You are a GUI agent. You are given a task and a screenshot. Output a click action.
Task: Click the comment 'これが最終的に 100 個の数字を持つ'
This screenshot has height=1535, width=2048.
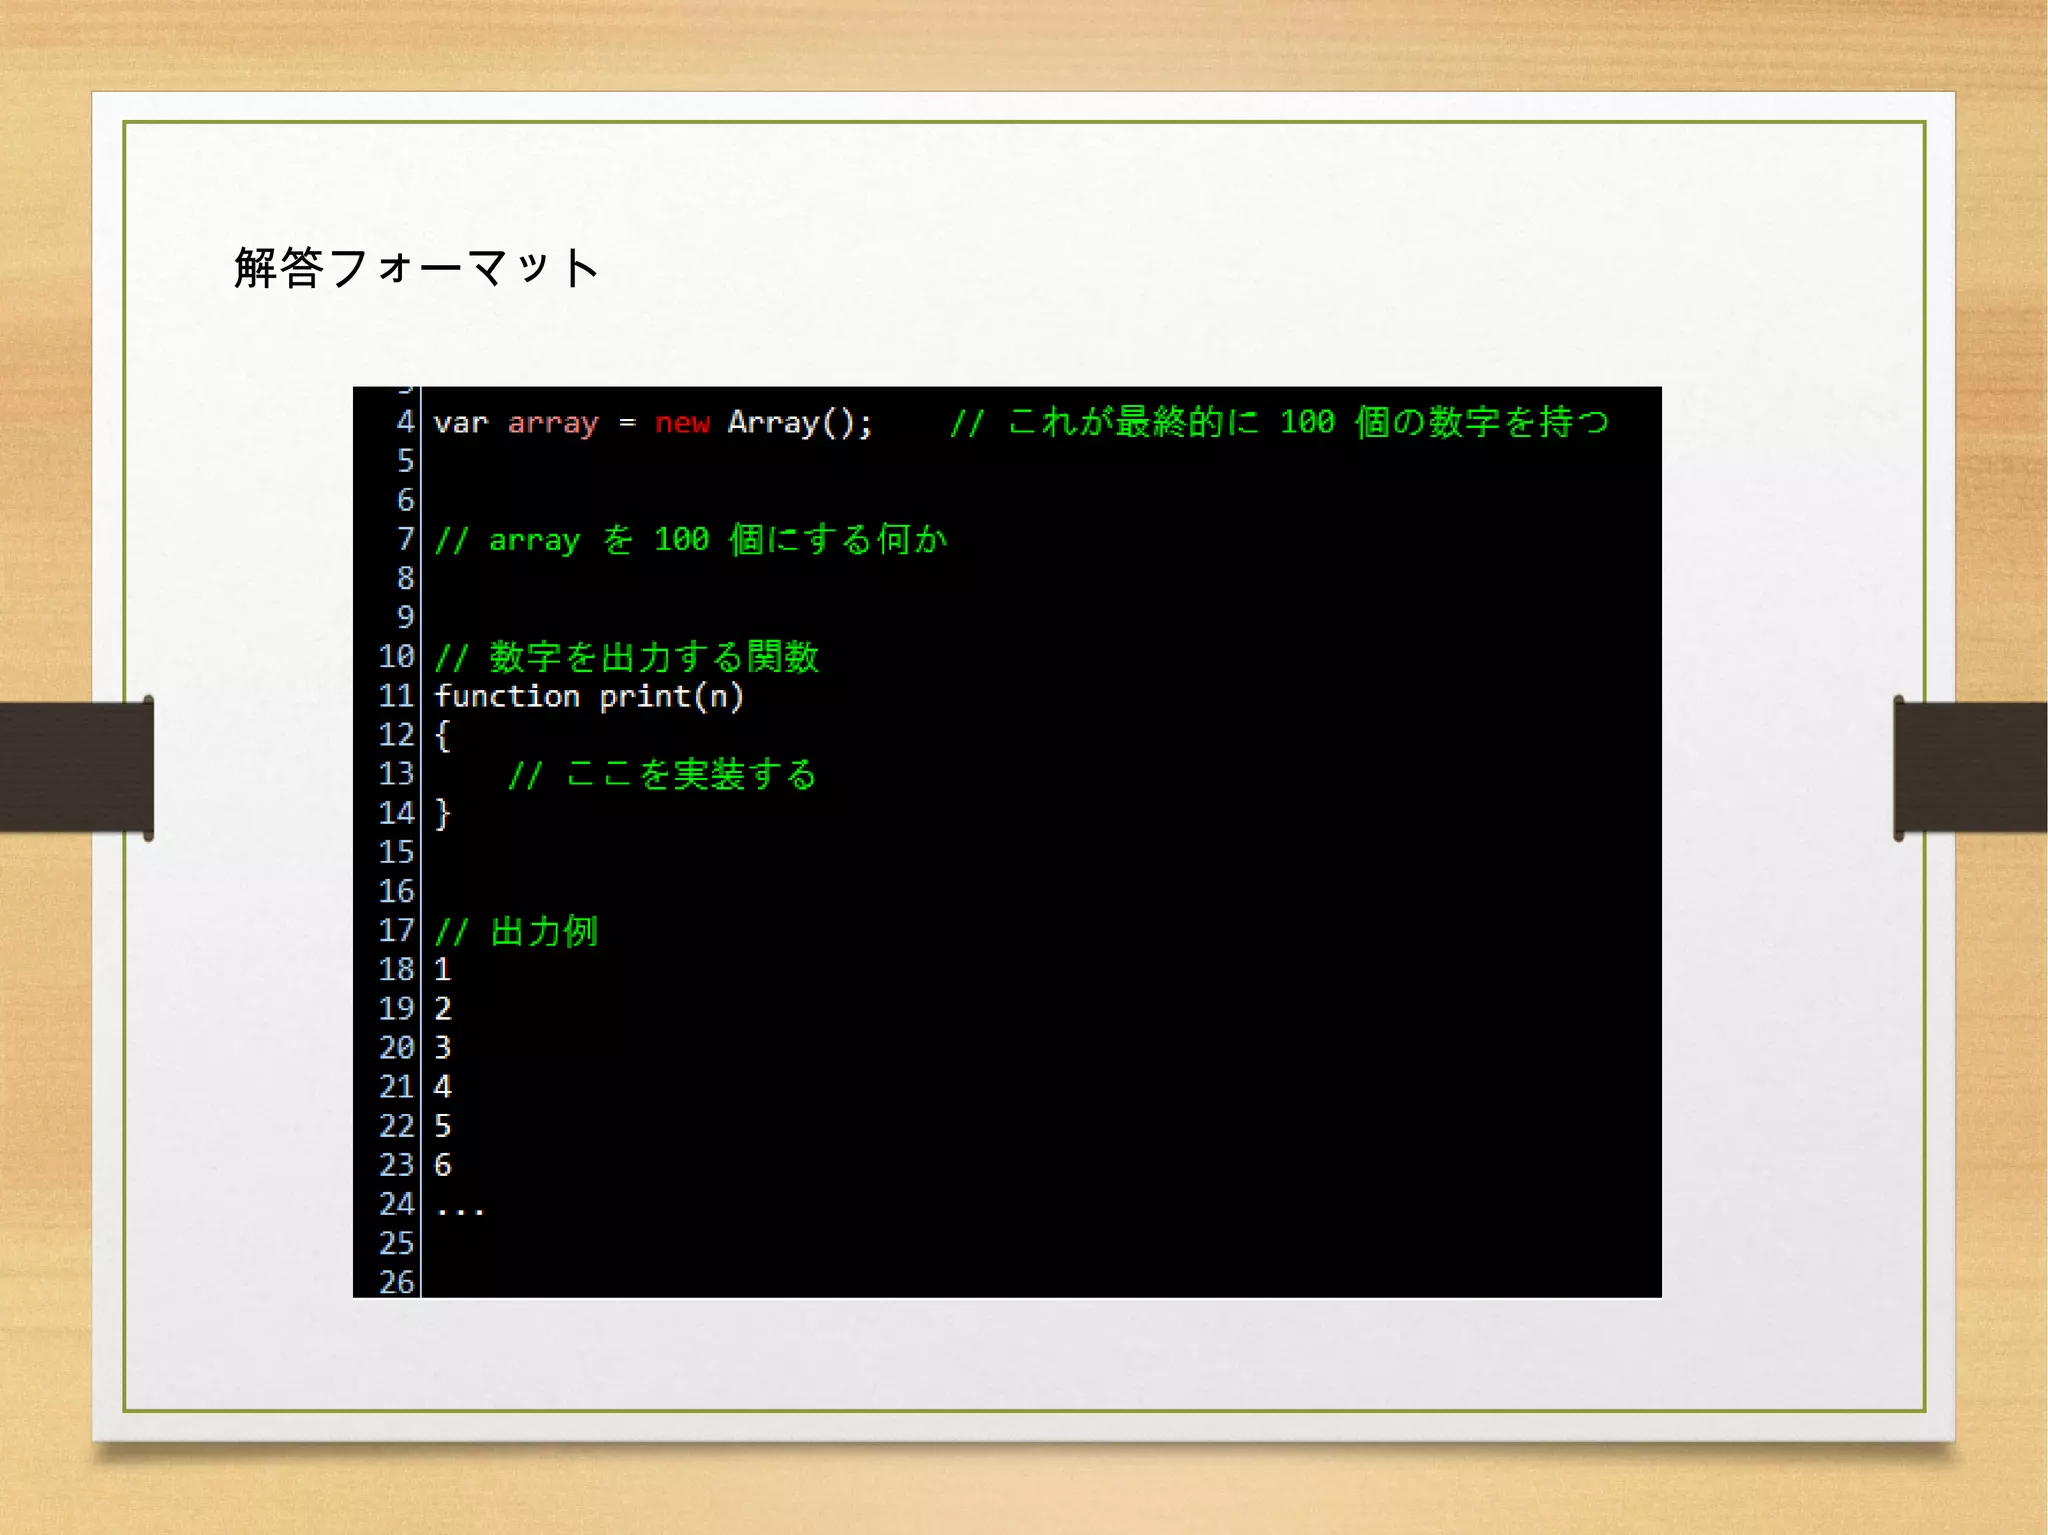[x=1308, y=422]
